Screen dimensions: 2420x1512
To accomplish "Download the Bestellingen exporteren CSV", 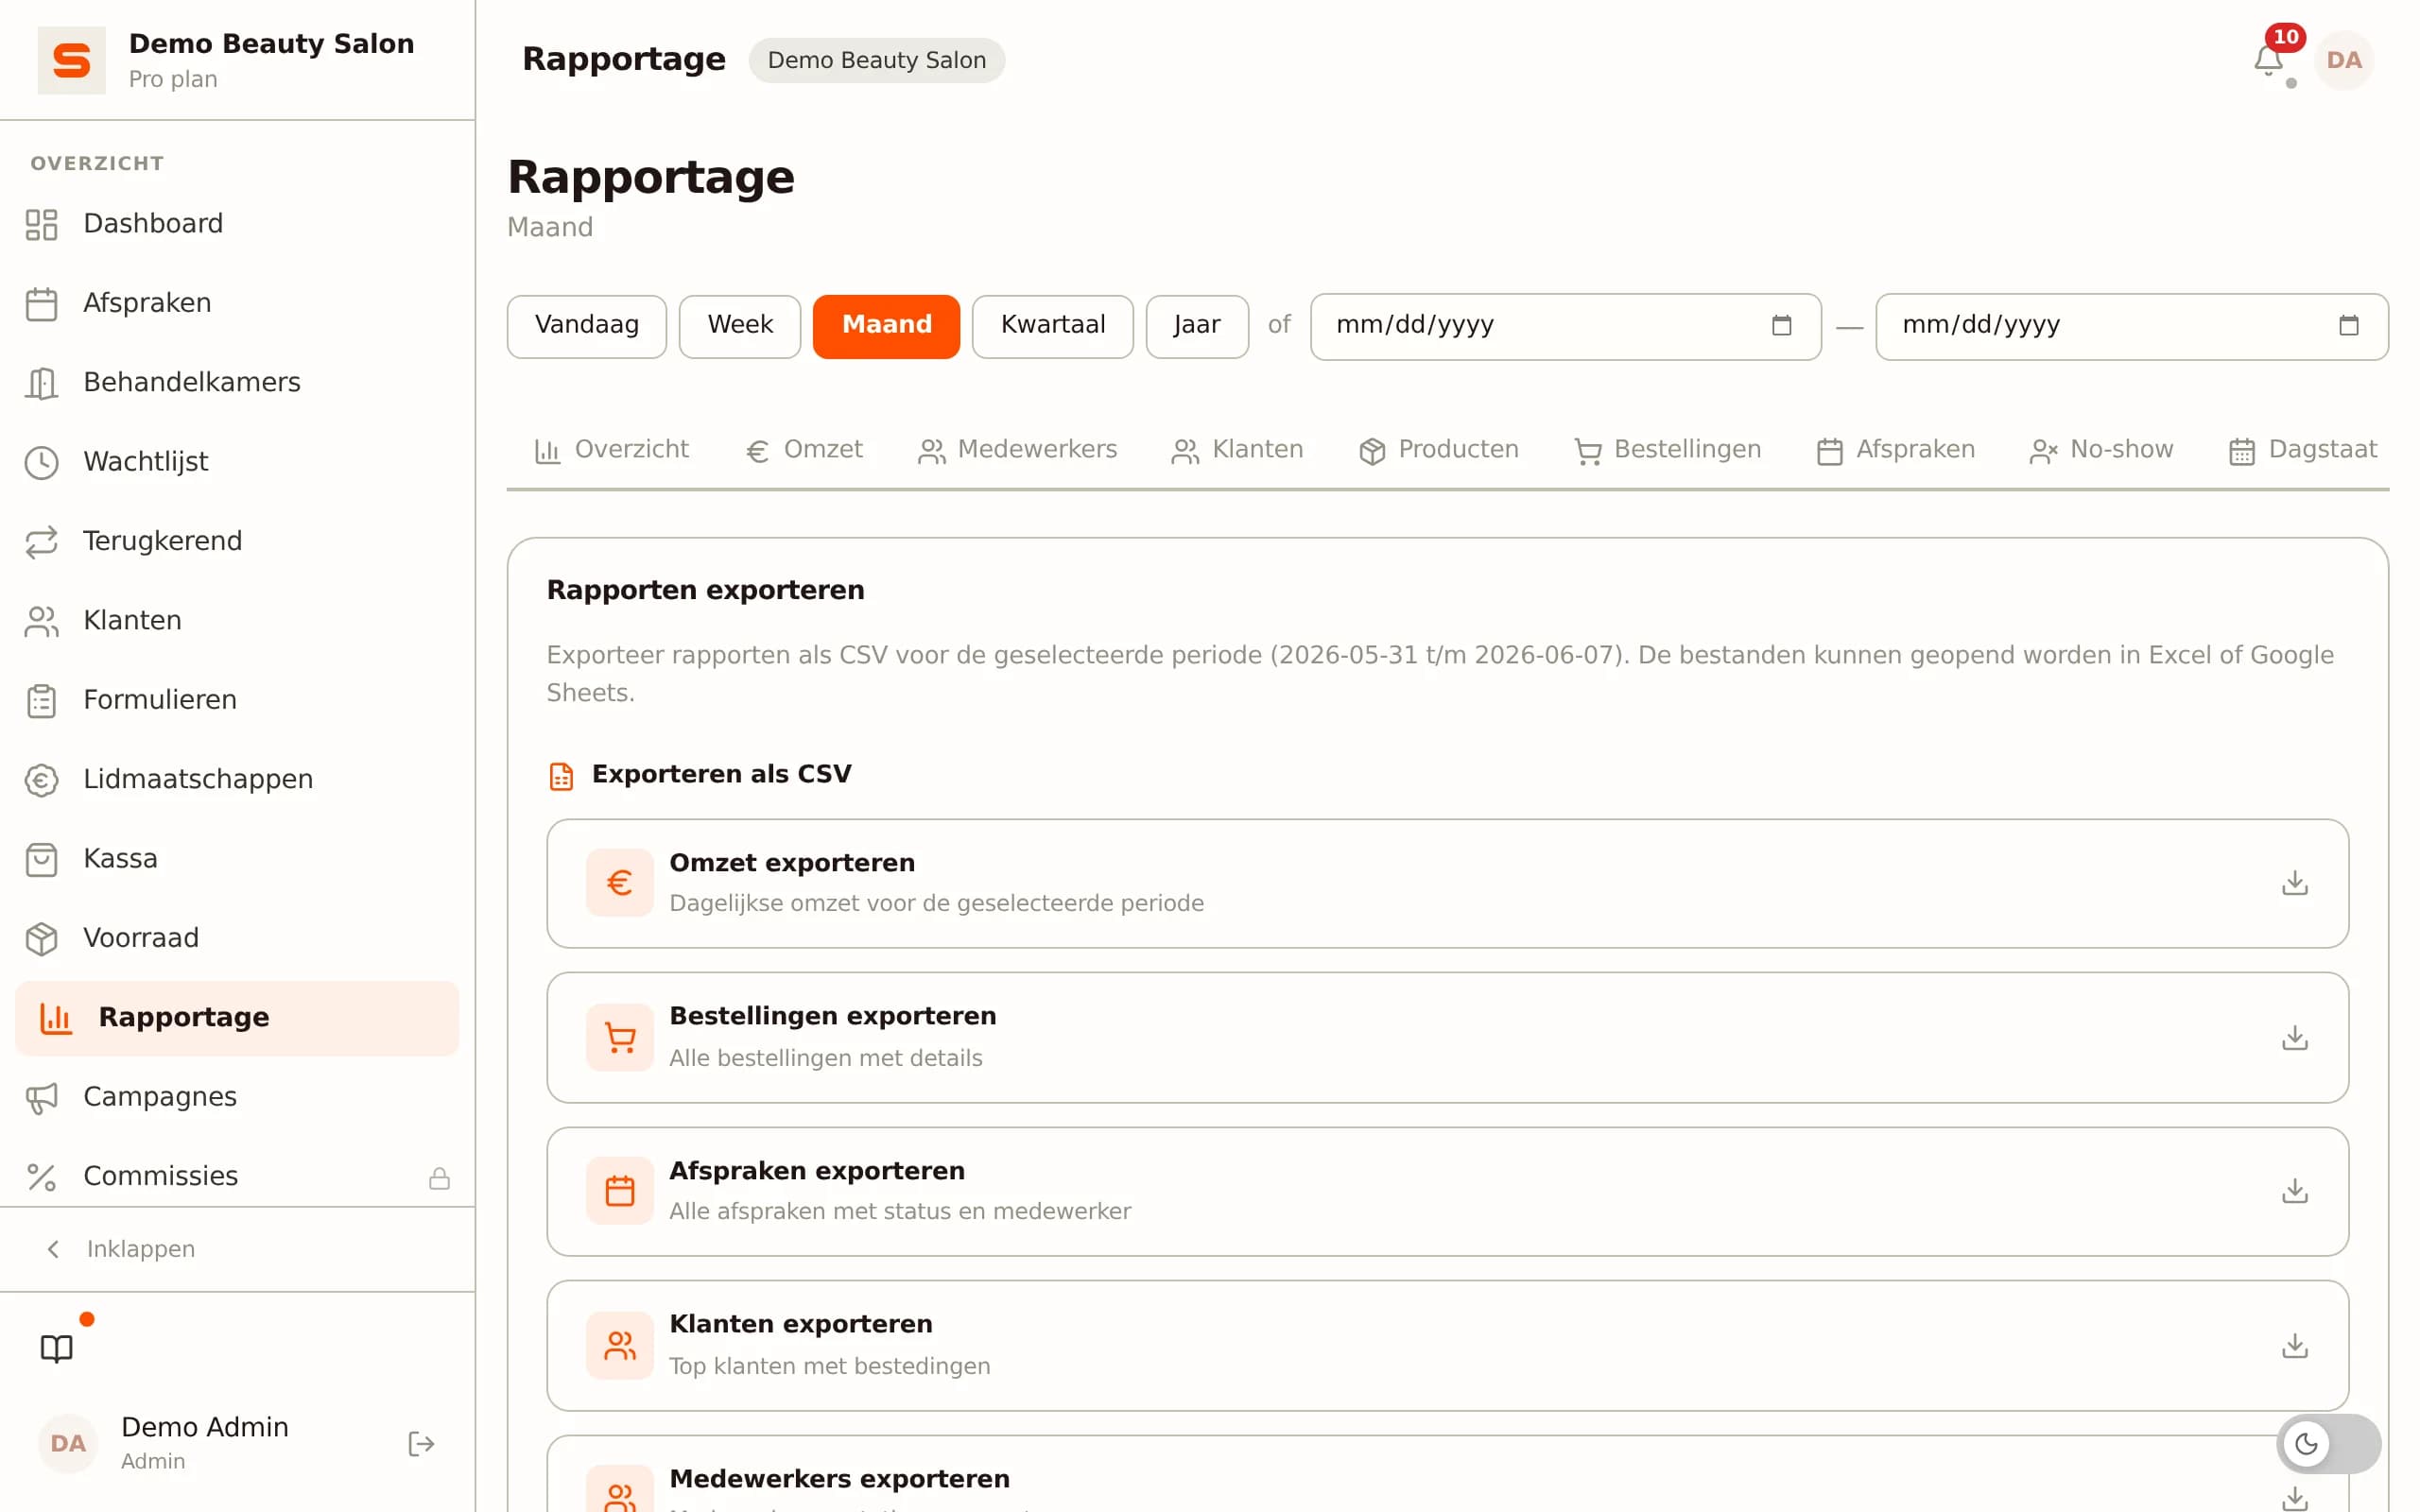I will point(2294,1037).
